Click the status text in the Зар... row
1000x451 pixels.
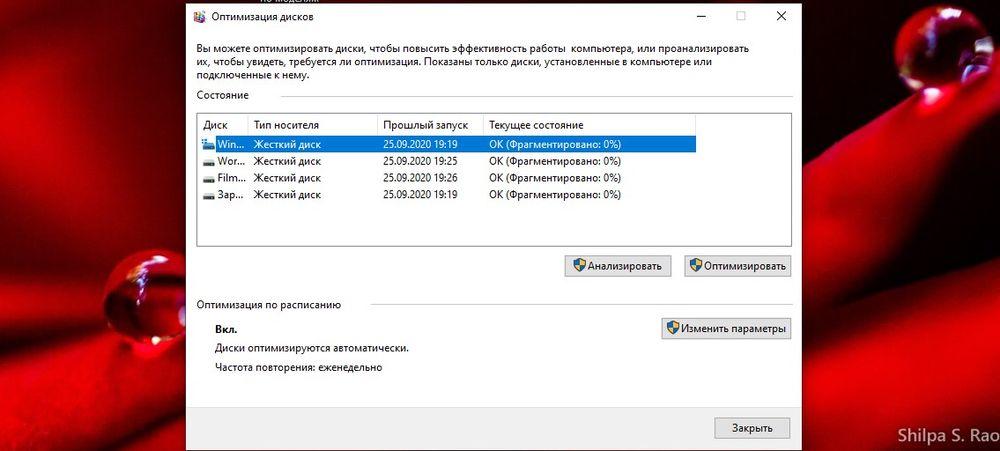pos(555,195)
